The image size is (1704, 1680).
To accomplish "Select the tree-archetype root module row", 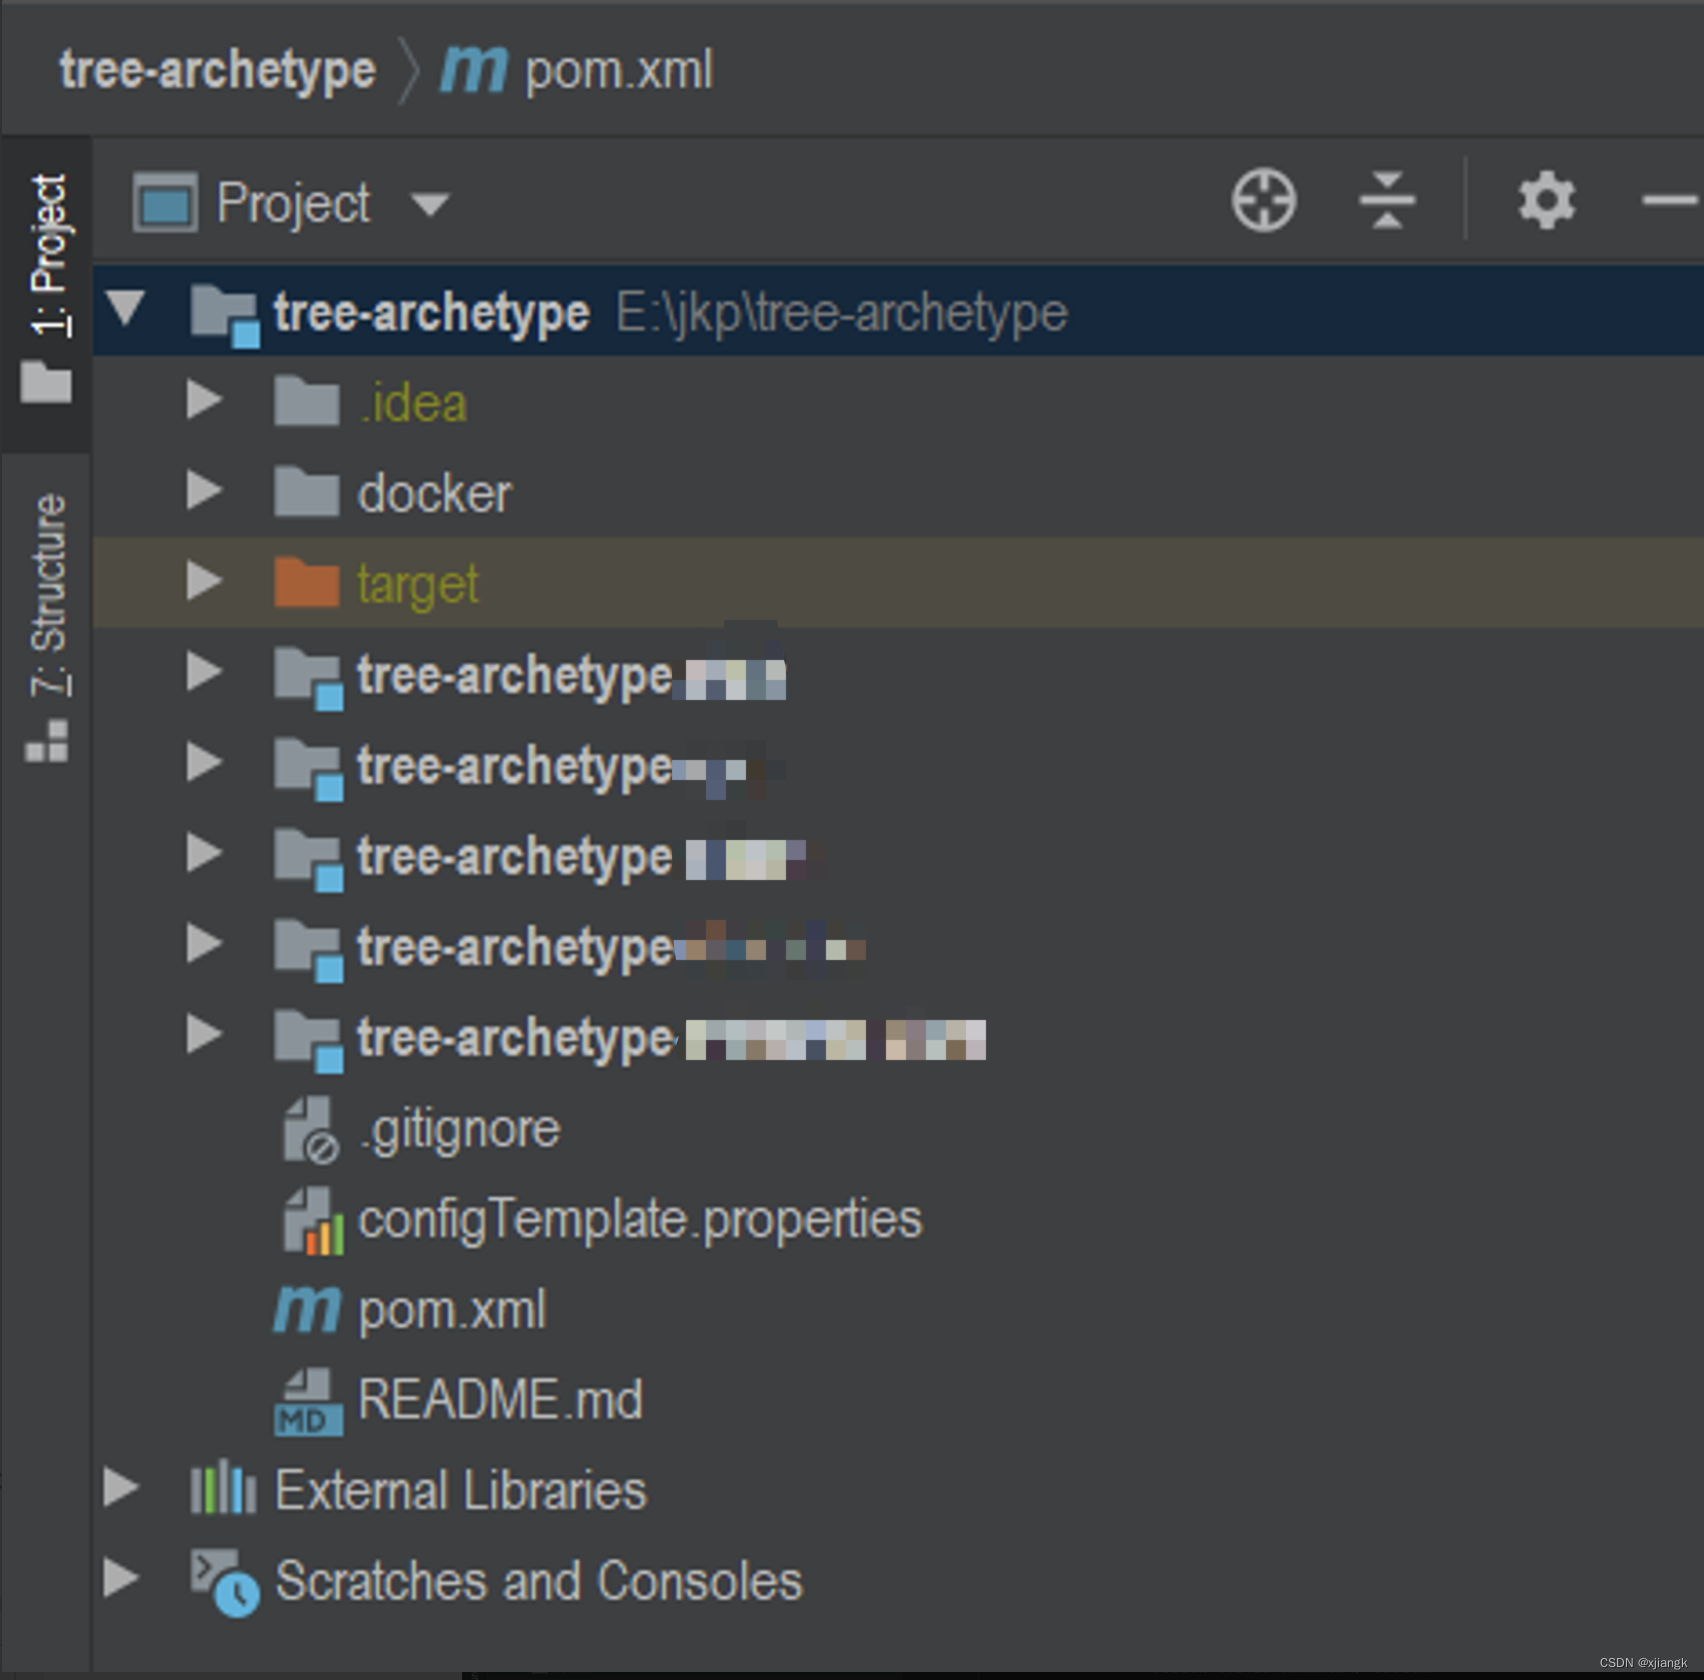I will coord(898,310).
